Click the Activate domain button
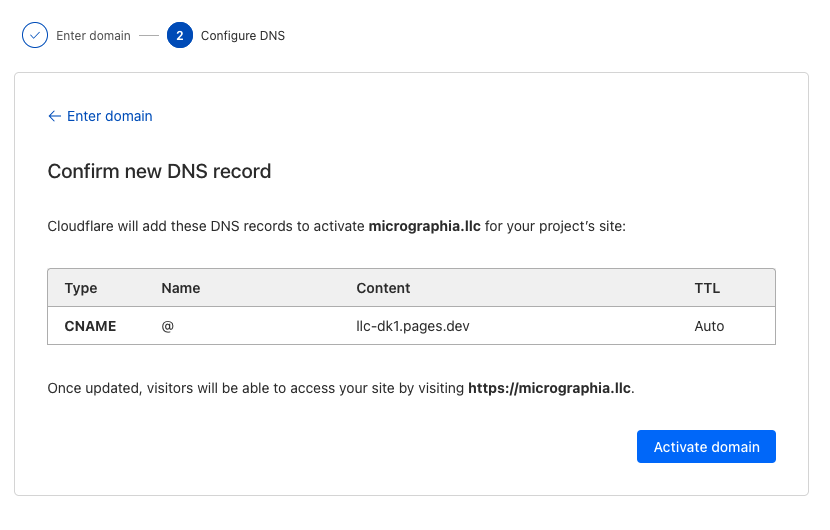The height and width of the screenshot is (530, 830). point(706,446)
